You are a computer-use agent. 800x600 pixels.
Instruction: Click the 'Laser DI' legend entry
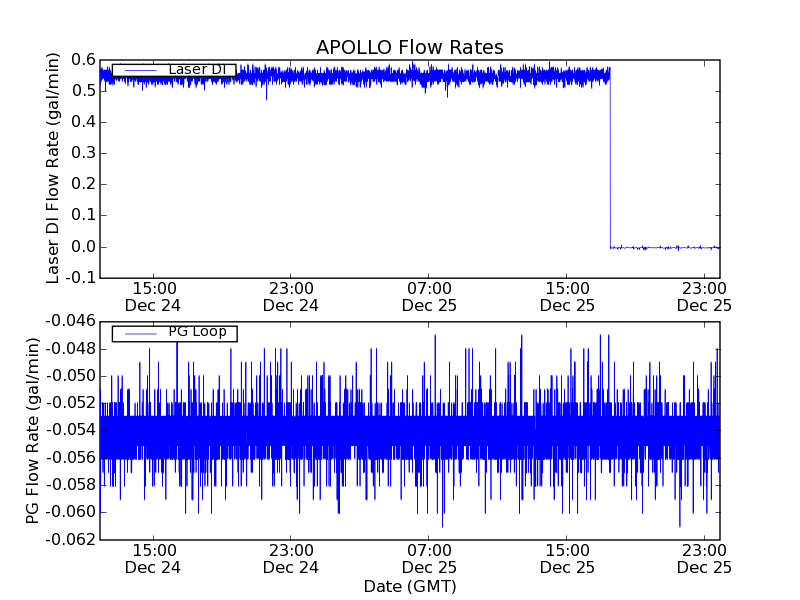click(174, 70)
